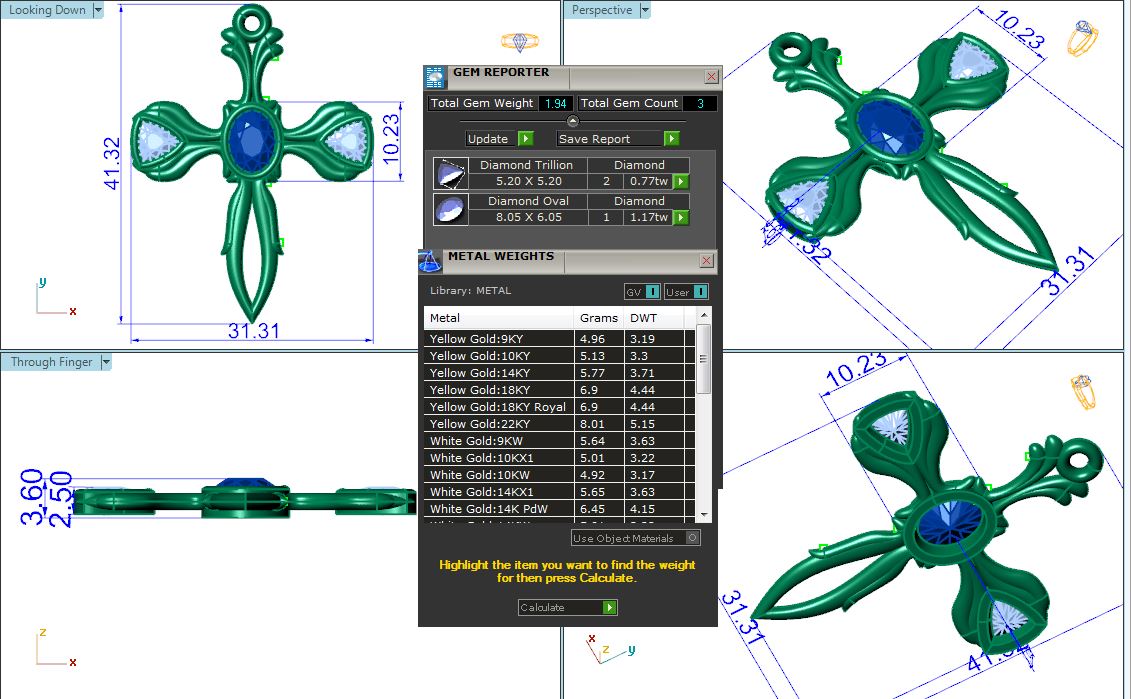Image resolution: width=1131 pixels, height=699 pixels.
Task: Click the Metal Weights scale icon
Action: pos(430,261)
